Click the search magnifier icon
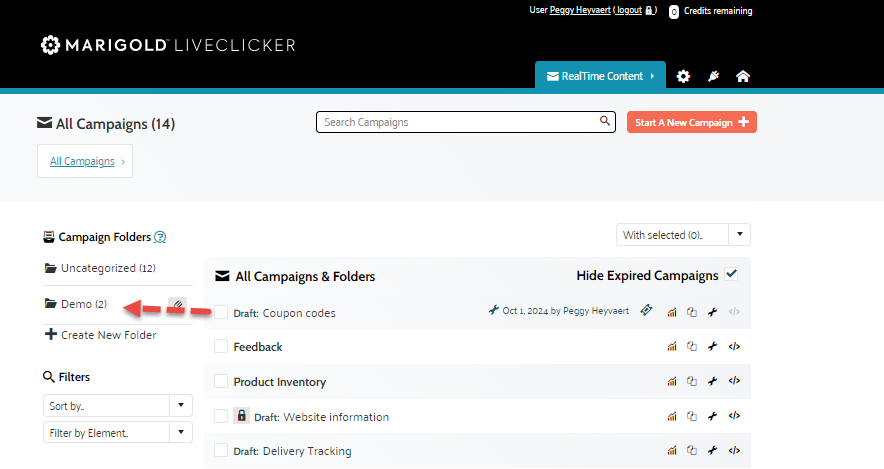The height and width of the screenshot is (469, 884). coord(605,122)
